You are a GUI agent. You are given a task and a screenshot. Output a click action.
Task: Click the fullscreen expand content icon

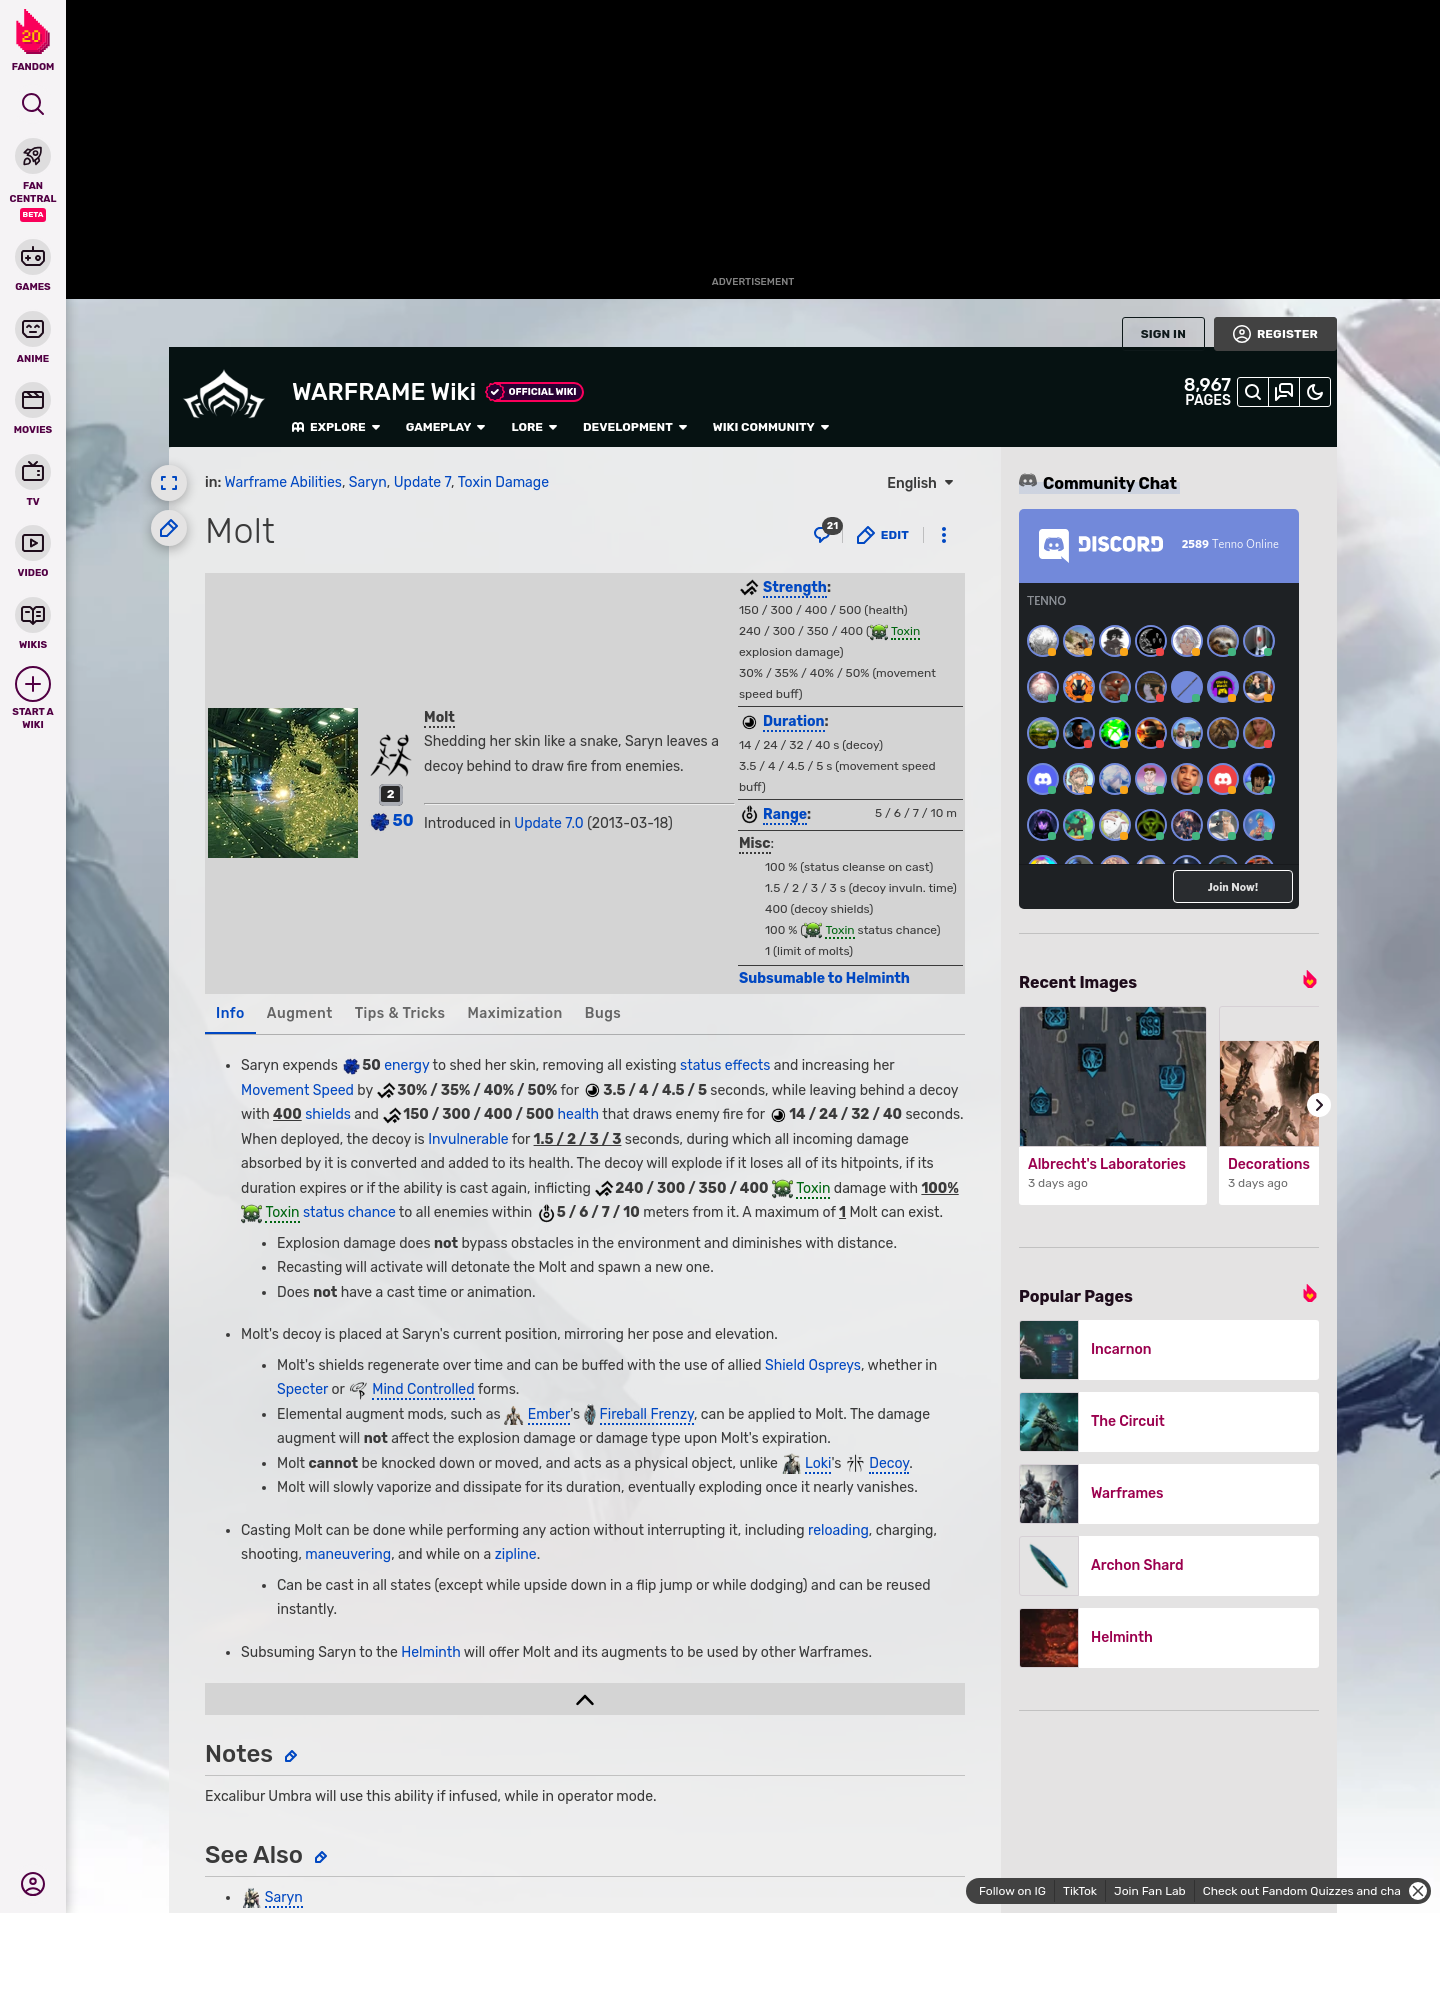click(169, 483)
